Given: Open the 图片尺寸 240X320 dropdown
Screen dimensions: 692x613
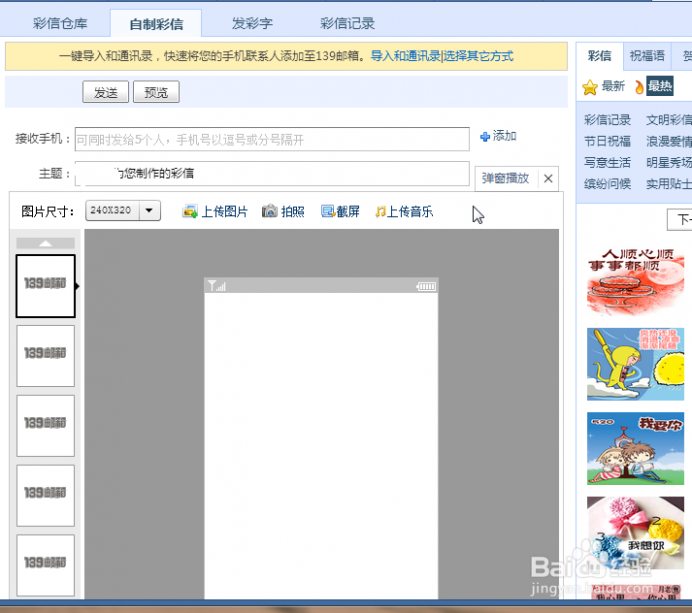Looking at the screenshot, I should 123,211.
